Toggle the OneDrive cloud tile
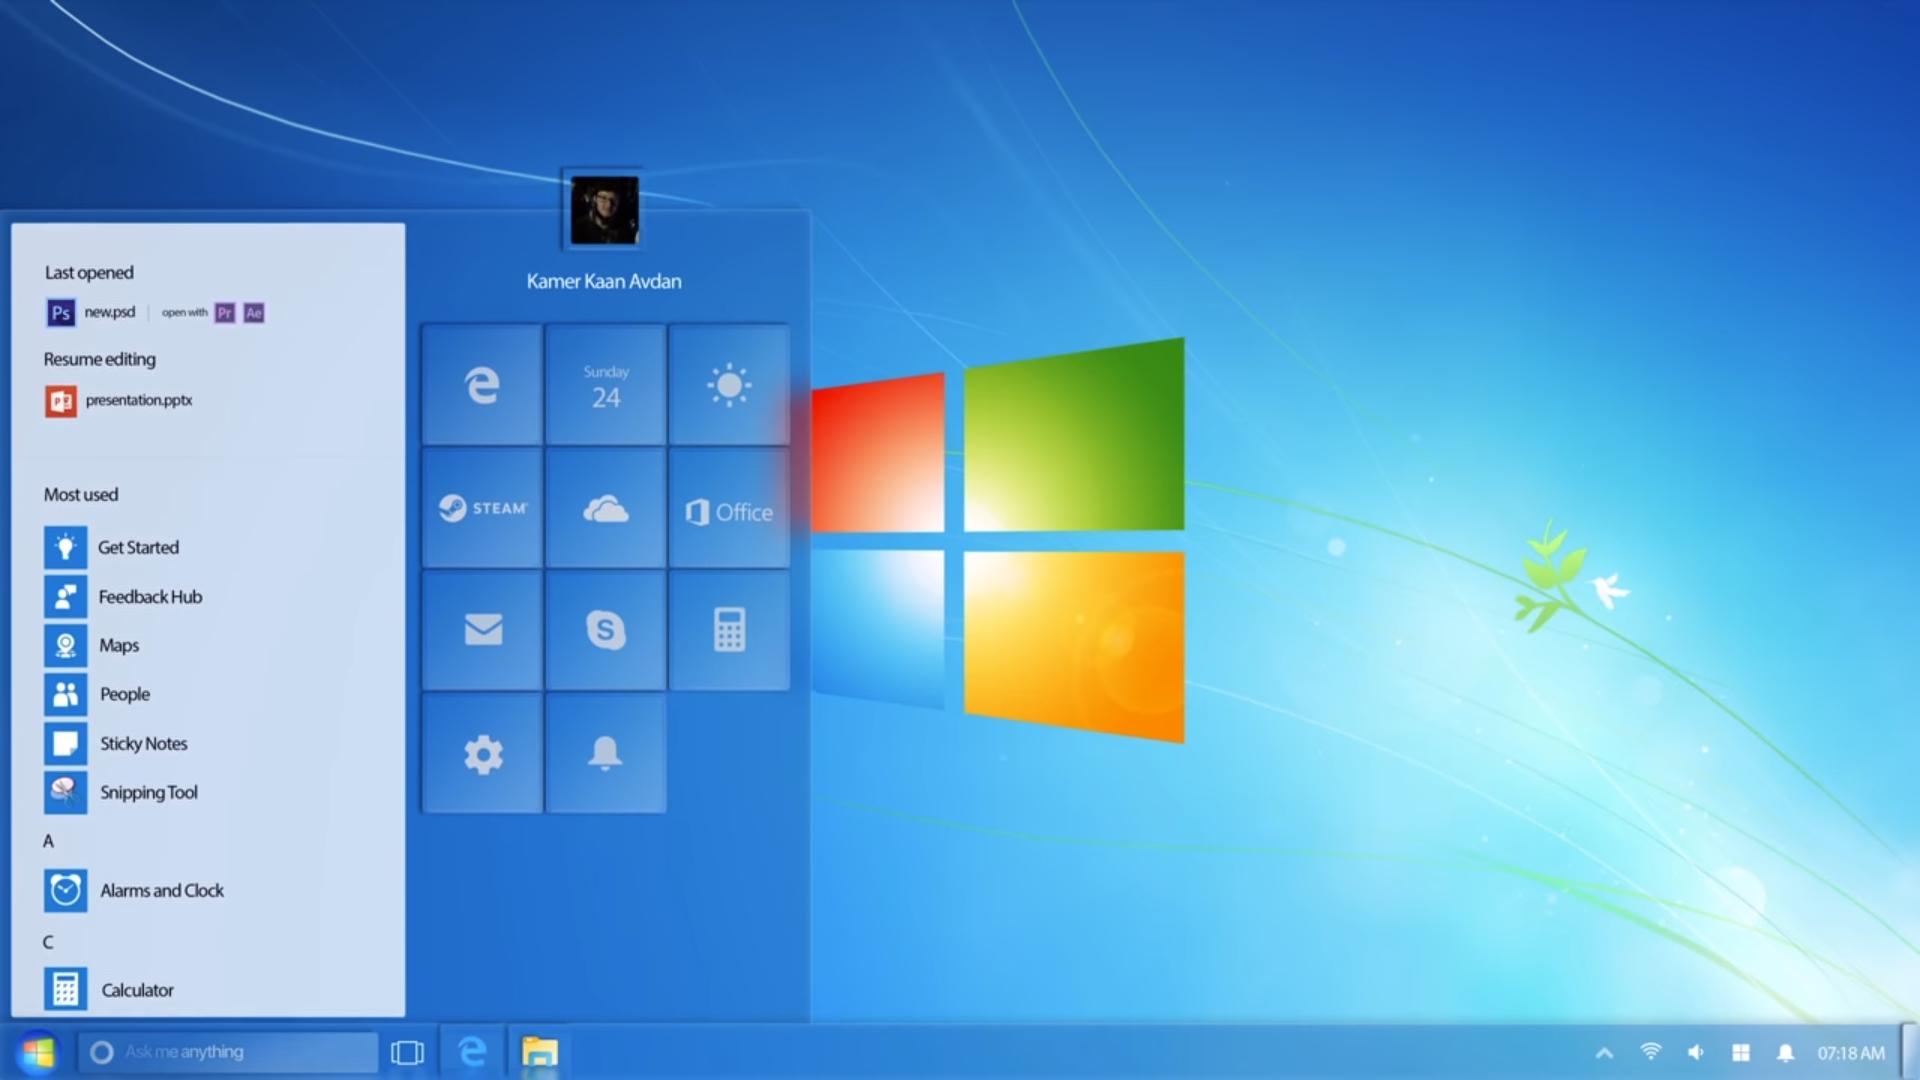1920x1080 pixels. (603, 506)
